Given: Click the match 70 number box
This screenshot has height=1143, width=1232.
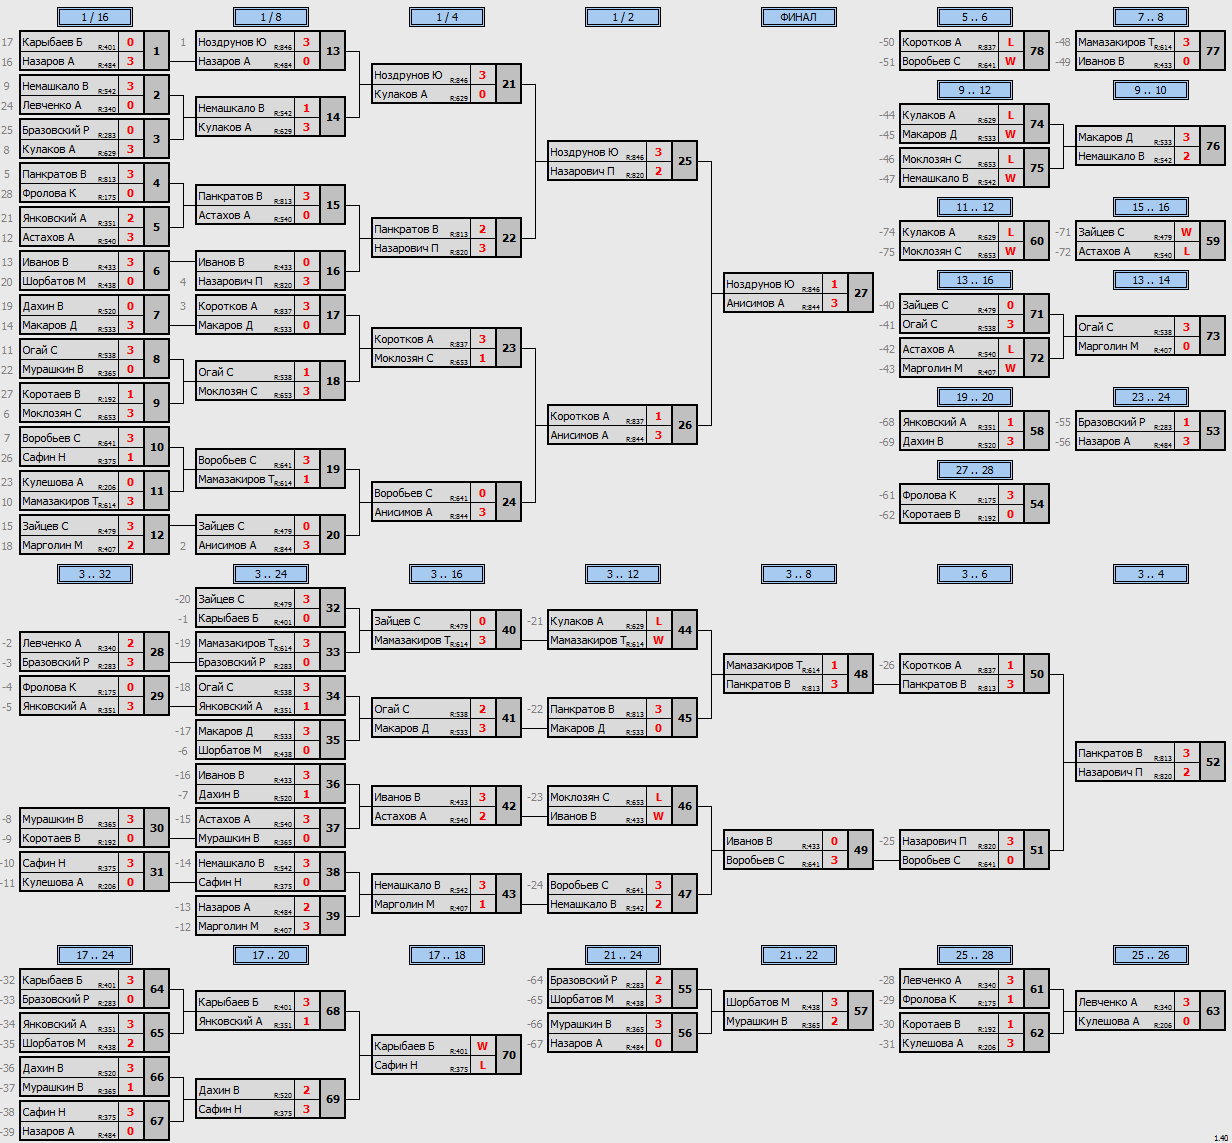Looking at the screenshot, I should pyautogui.click(x=509, y=1055).
